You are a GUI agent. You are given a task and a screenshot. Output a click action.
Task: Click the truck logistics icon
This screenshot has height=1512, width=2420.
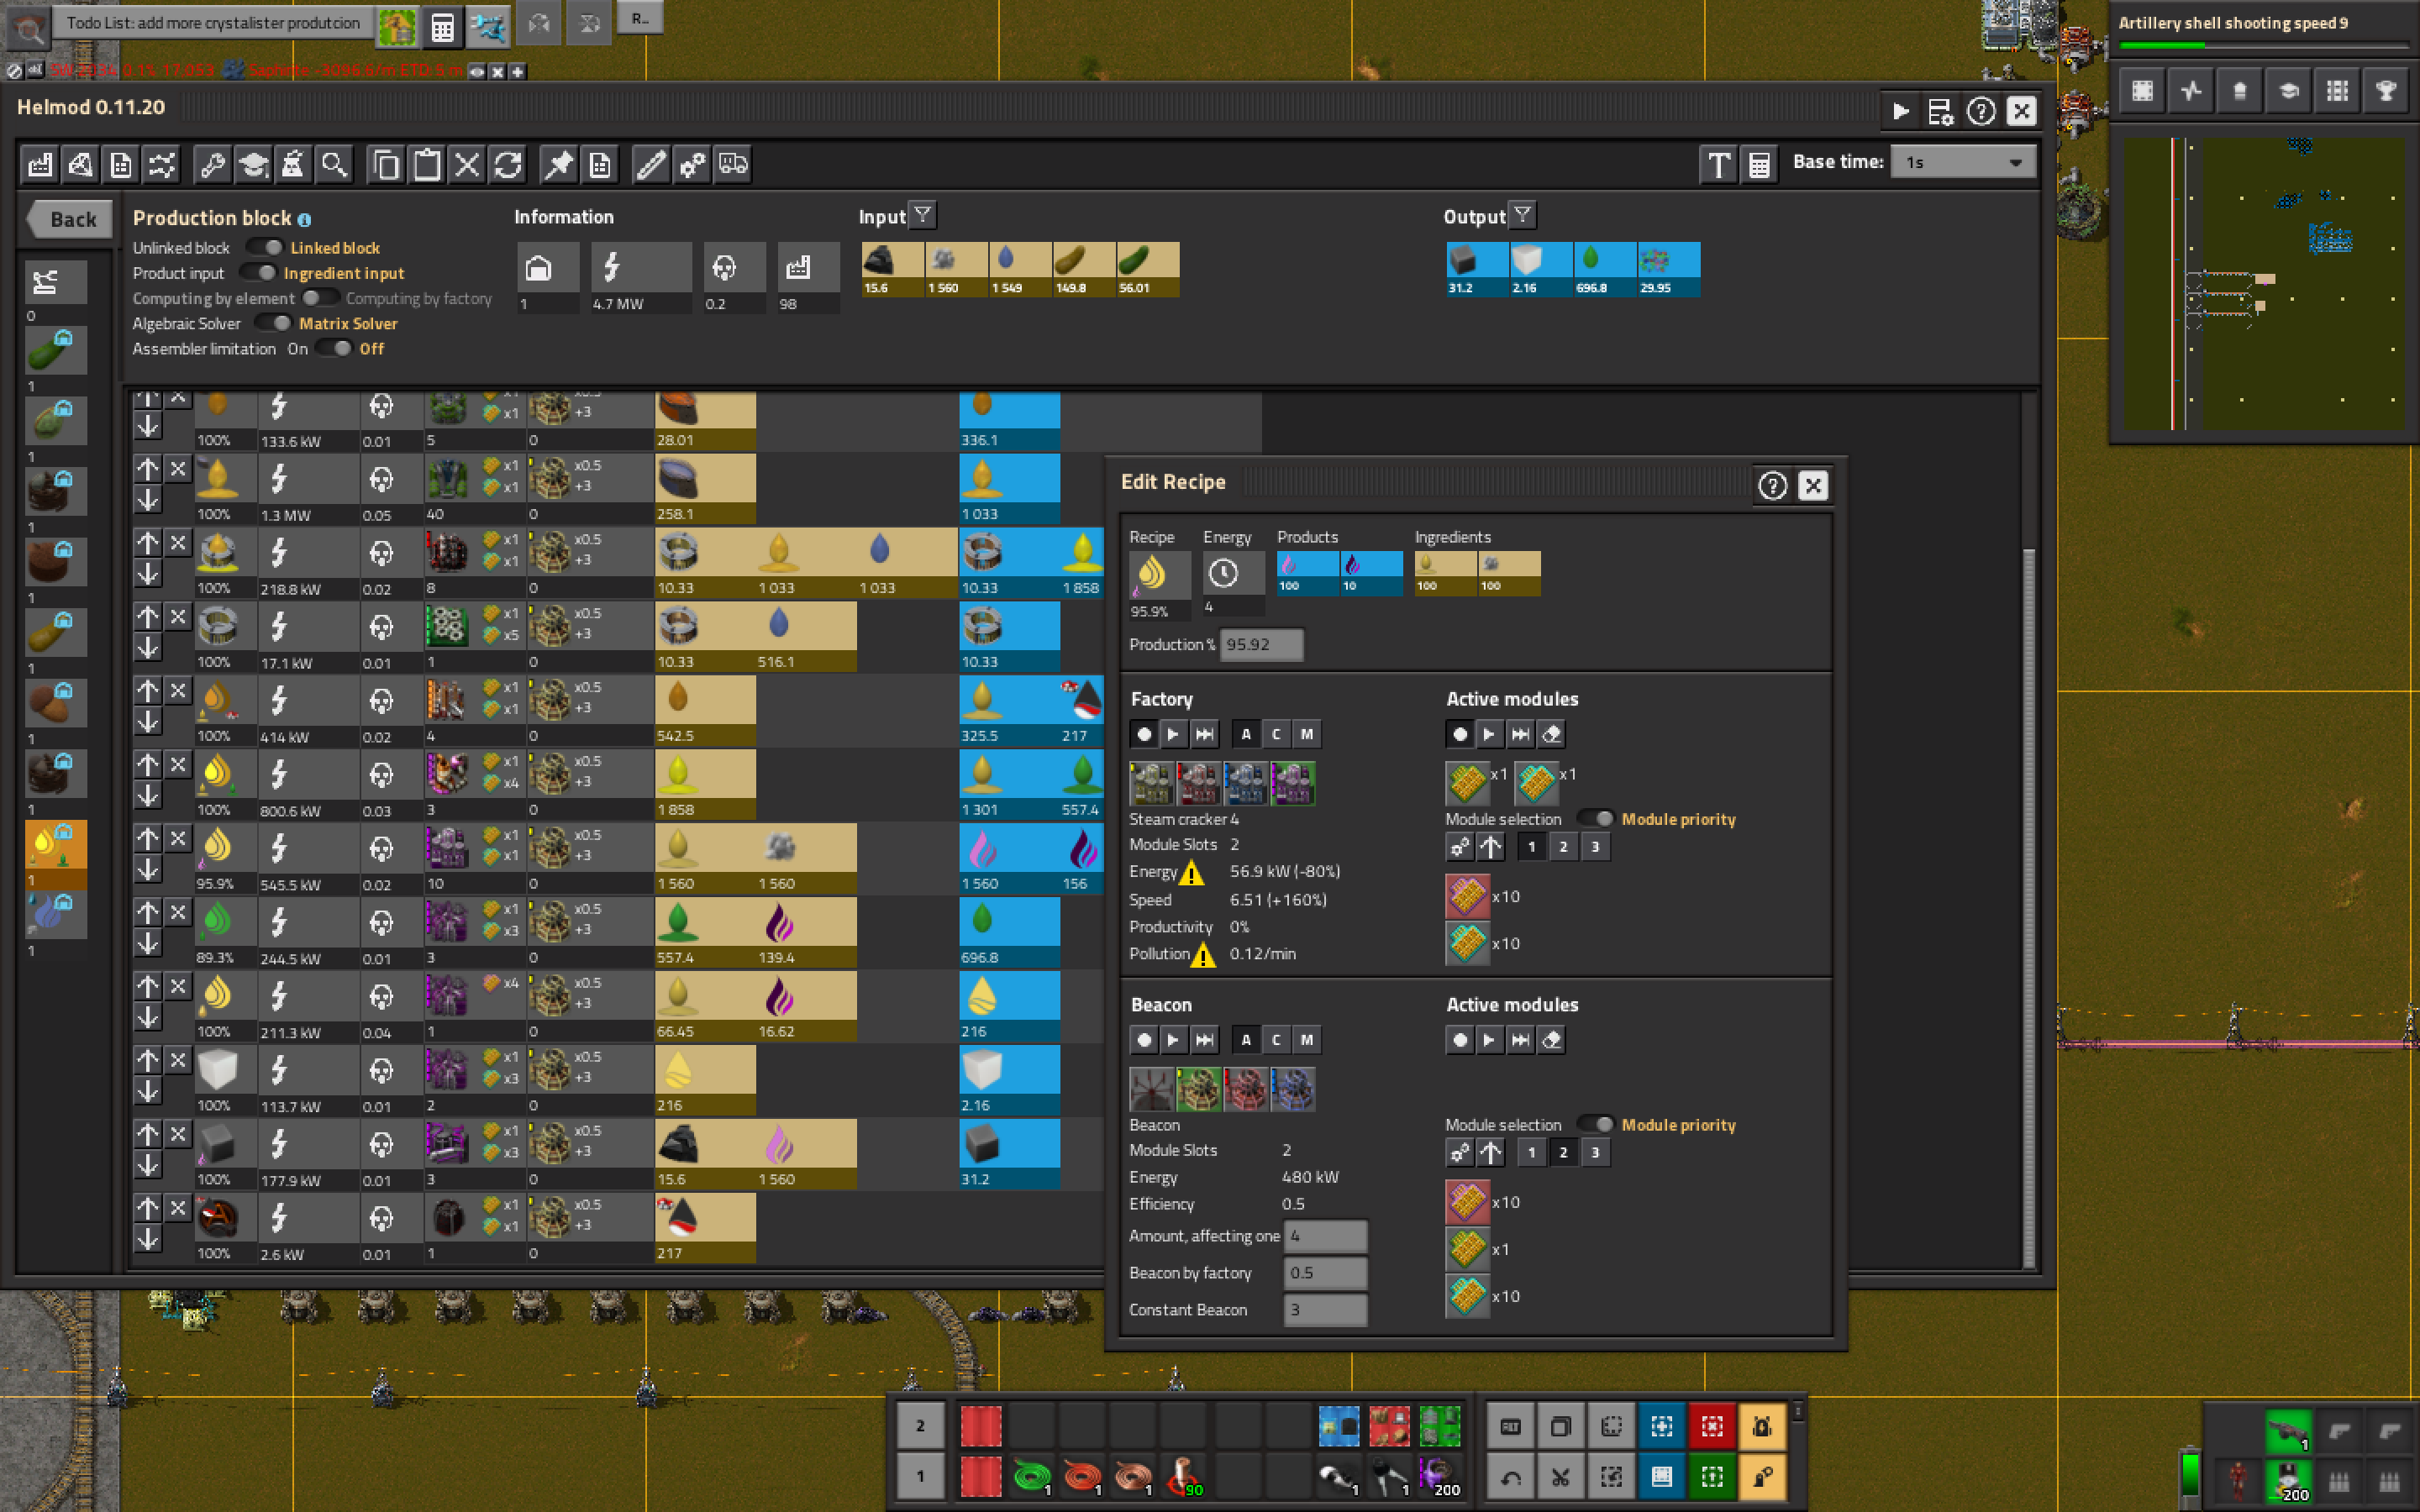pyautogui.click(x=733, y=164)
